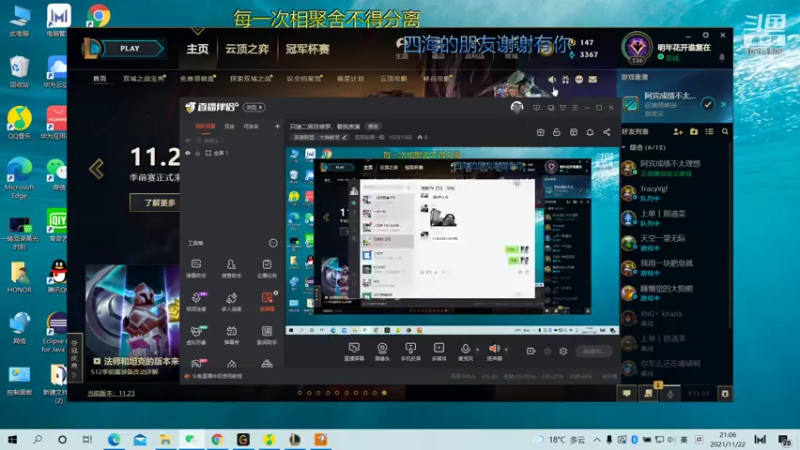Click the microphone icon in League footer
Image resolution: width=800 pixels, height=450 pixels.
(x=670, y=393)
